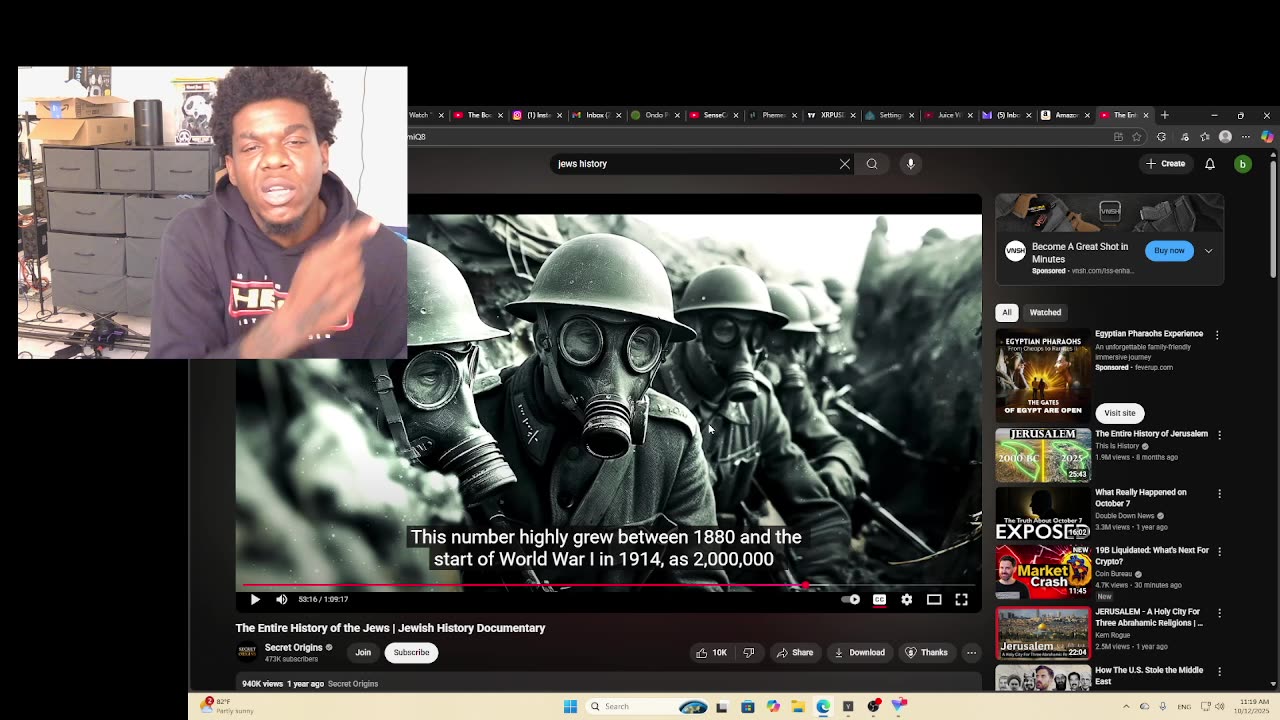This screenshot has height=720, width=1280.
Task: Open YouTube notifications bell
Action: click(1209, 164)
